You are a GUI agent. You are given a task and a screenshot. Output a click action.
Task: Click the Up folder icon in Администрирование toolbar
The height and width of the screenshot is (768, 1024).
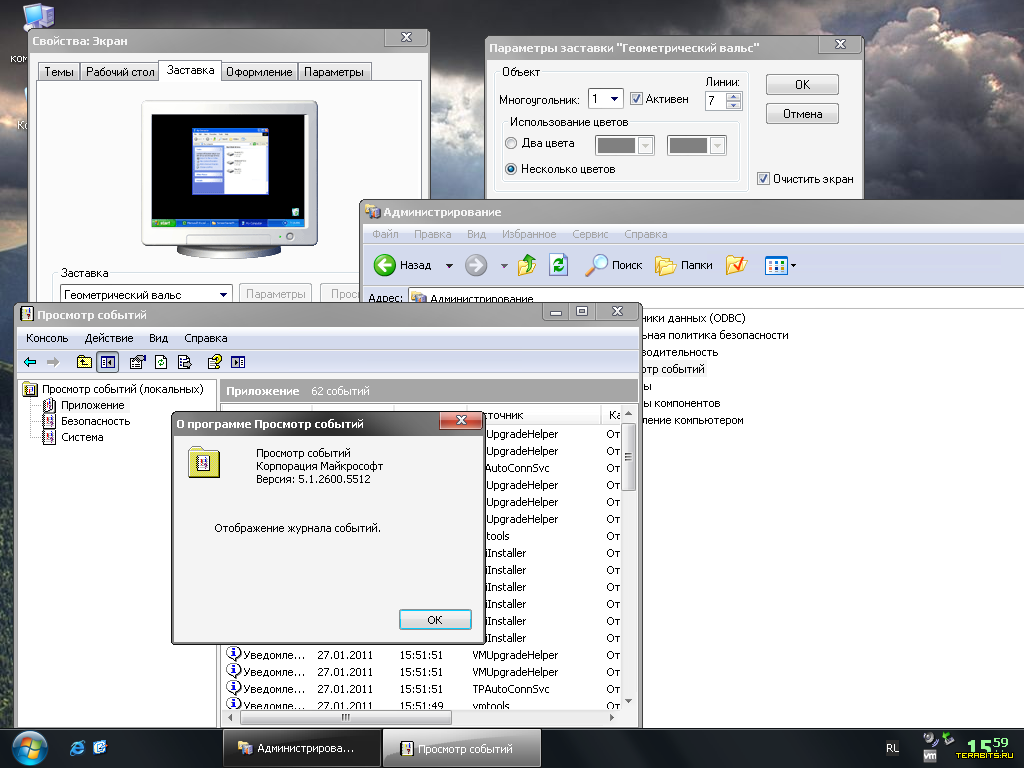(x=527, y=265)
